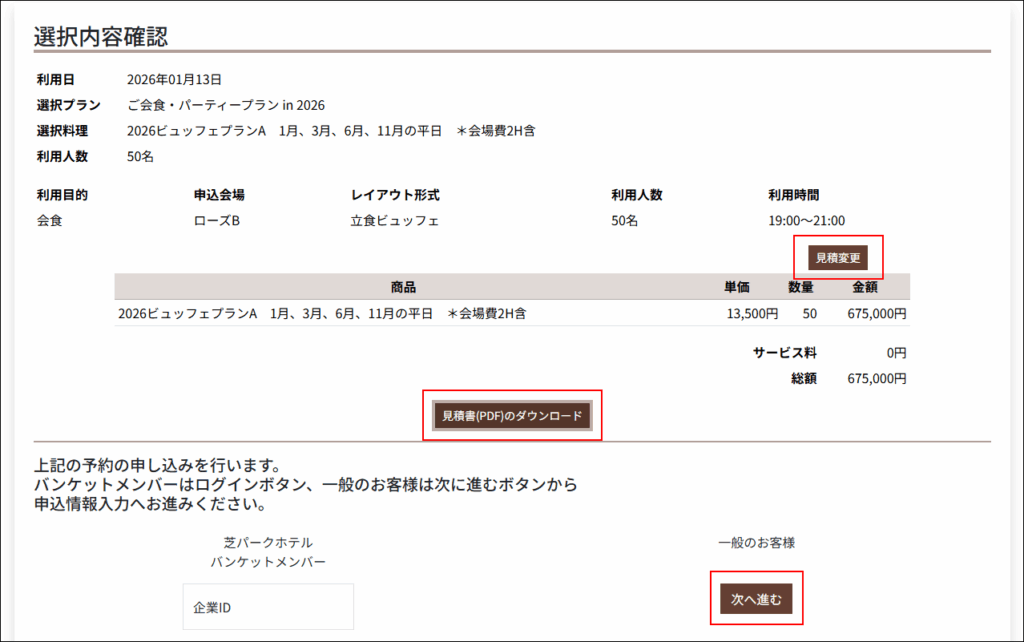The height and width of the screenshot is (642, 1024).
Task: Select the venue name ローズB
Action: (x=217, y=221)
